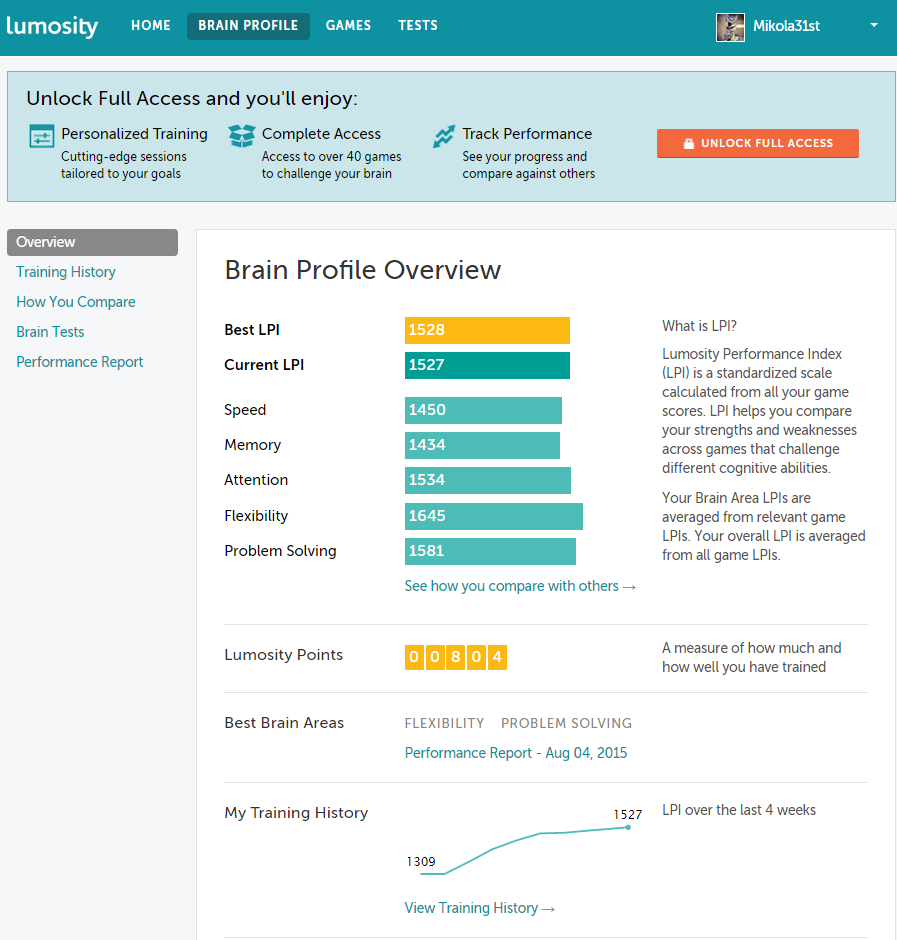Open Performance Report - Aug 04, 2015 link
897x940 pixels.
(x=516, y=753)
